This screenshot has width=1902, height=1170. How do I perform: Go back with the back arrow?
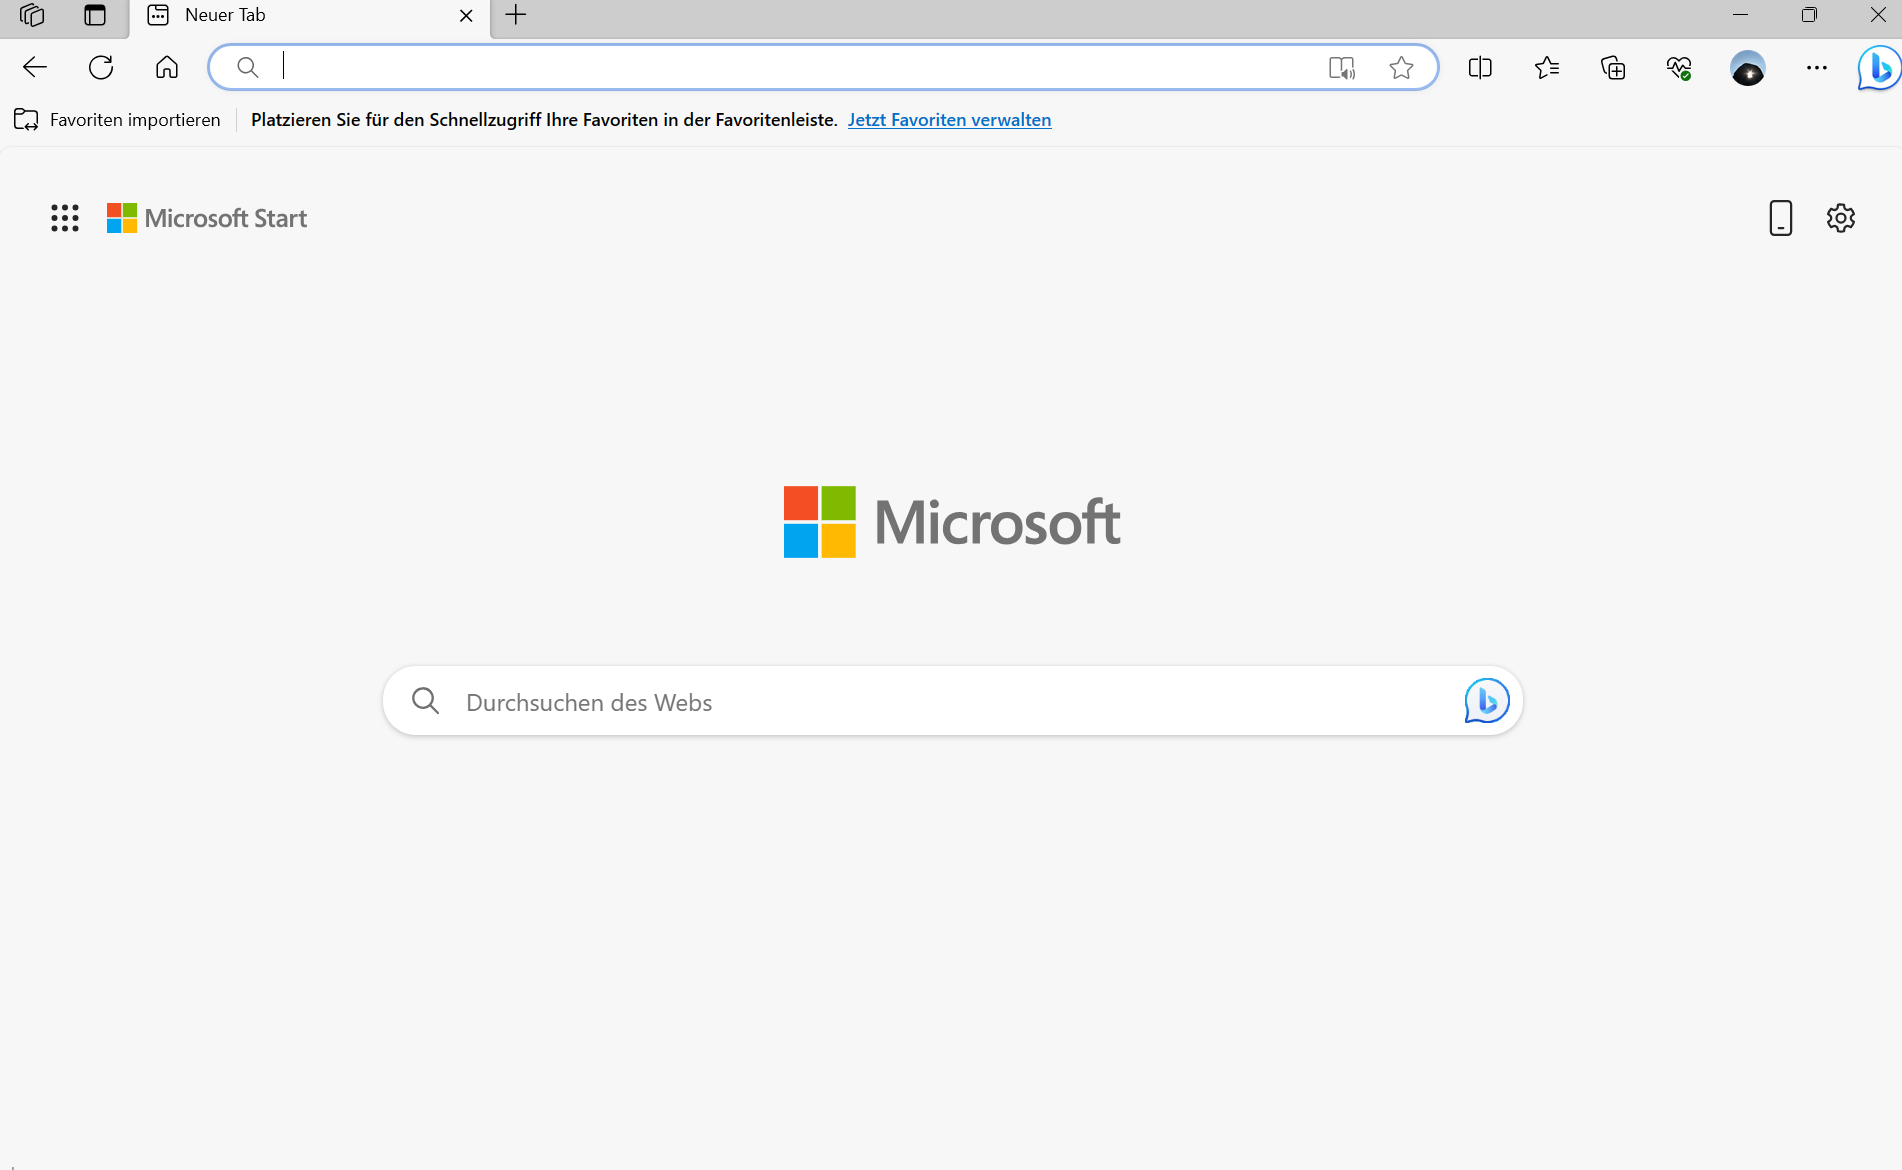35,67
